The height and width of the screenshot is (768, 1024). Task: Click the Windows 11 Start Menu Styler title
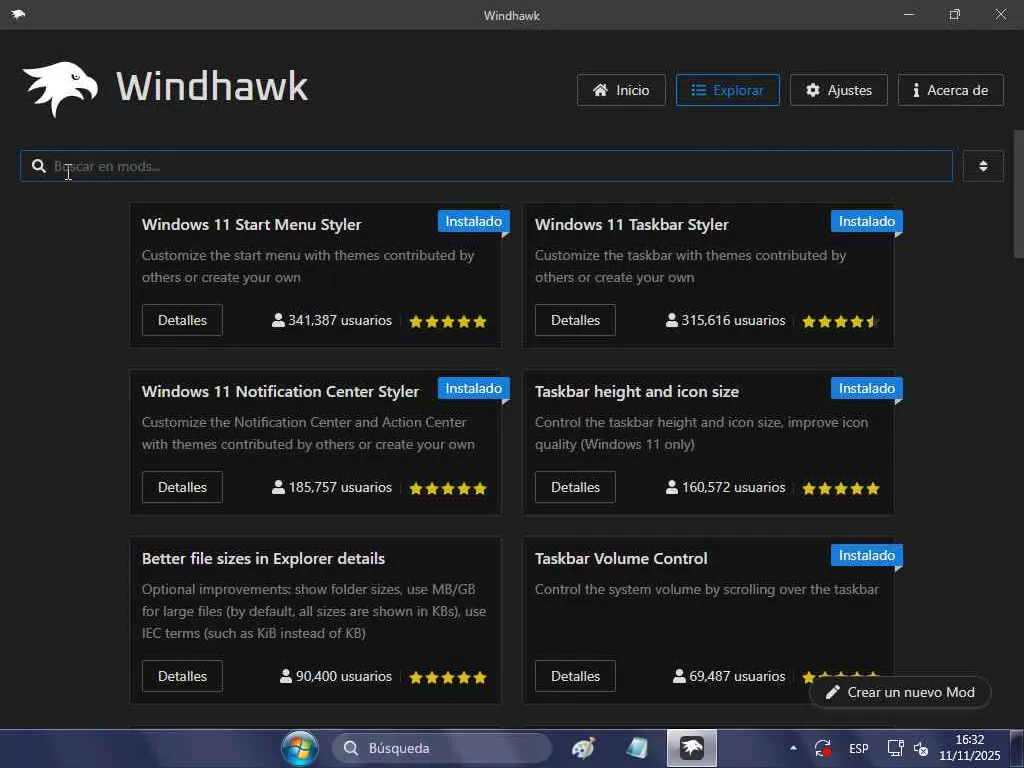click(x=251, y=225)
